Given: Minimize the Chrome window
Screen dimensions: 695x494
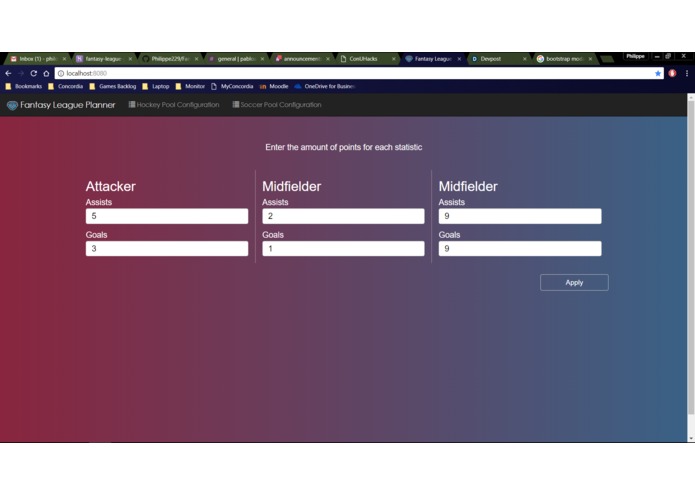Looking at the screenshot, I should 657,57.
